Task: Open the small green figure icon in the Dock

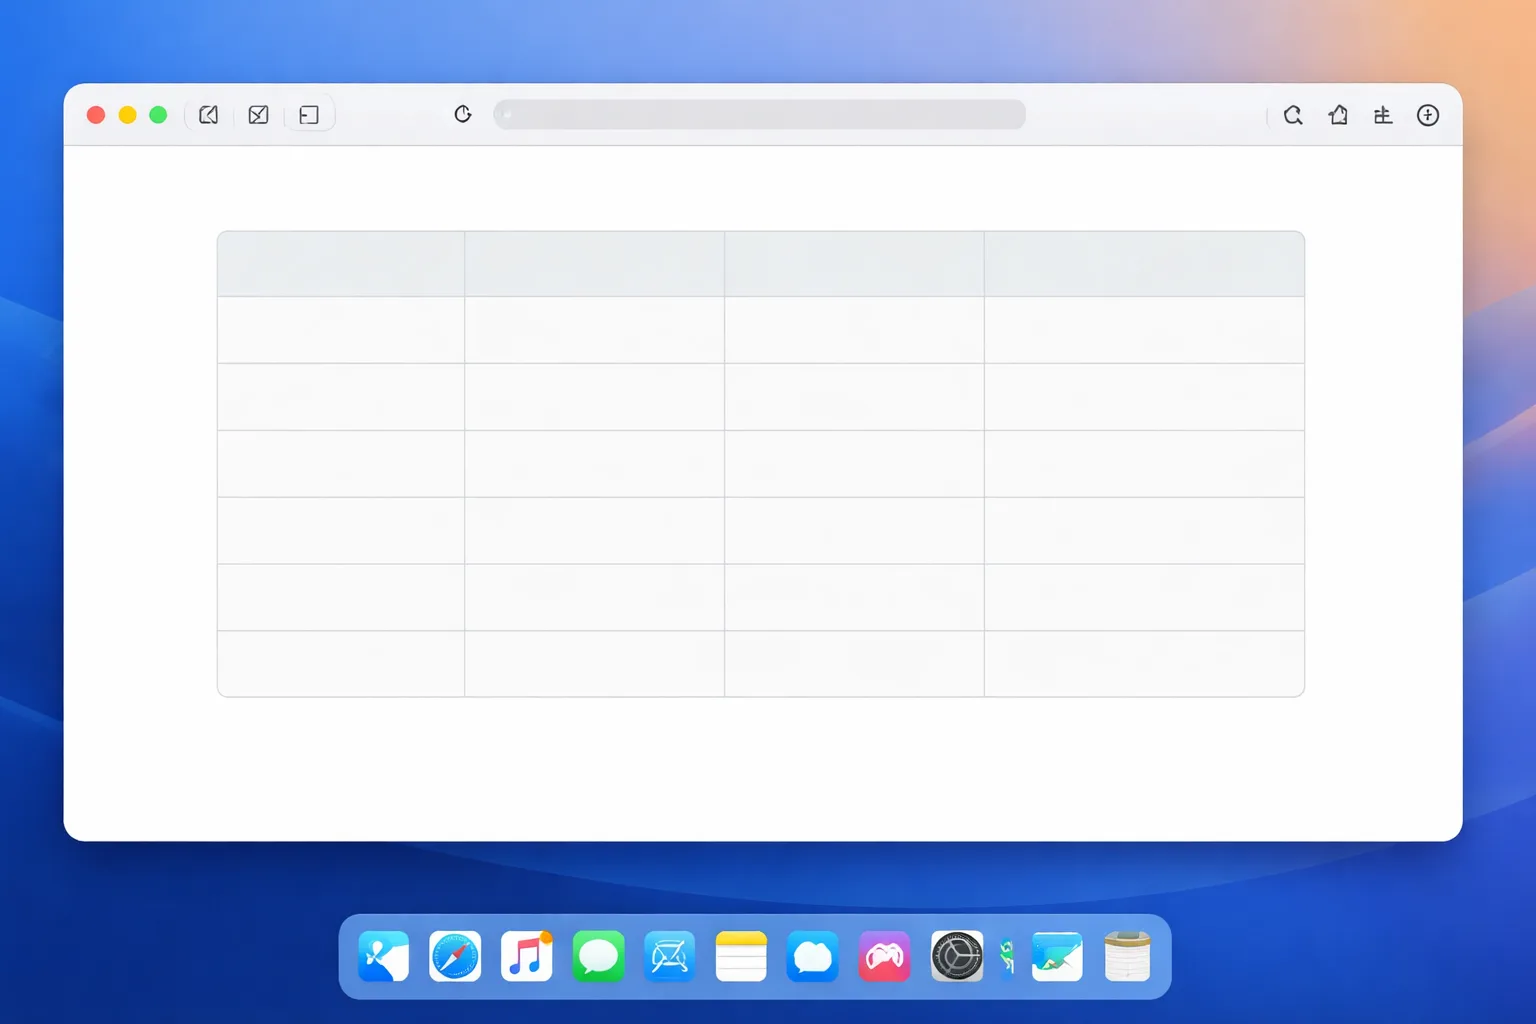Action: (x=1007, y=957)
